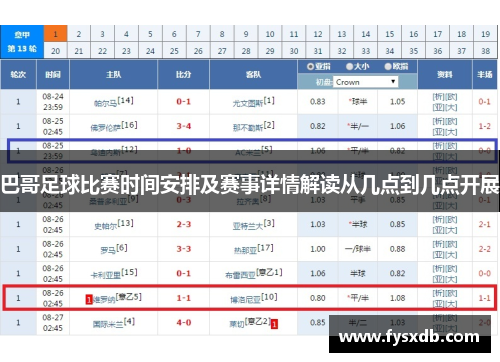Switch to round 19 tab
This screenshot has height=362, width=500.
[x=485, y=34]
